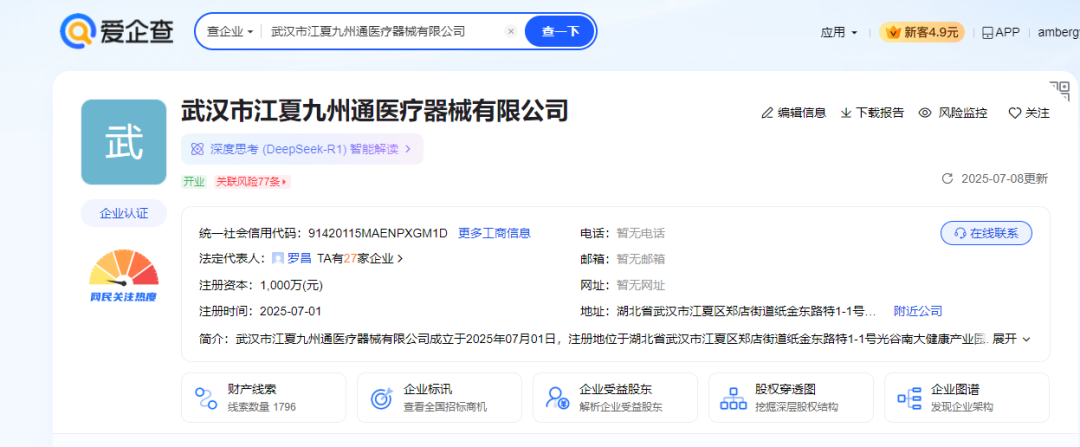Click 下载报告 download option

(x=873, y=113)
